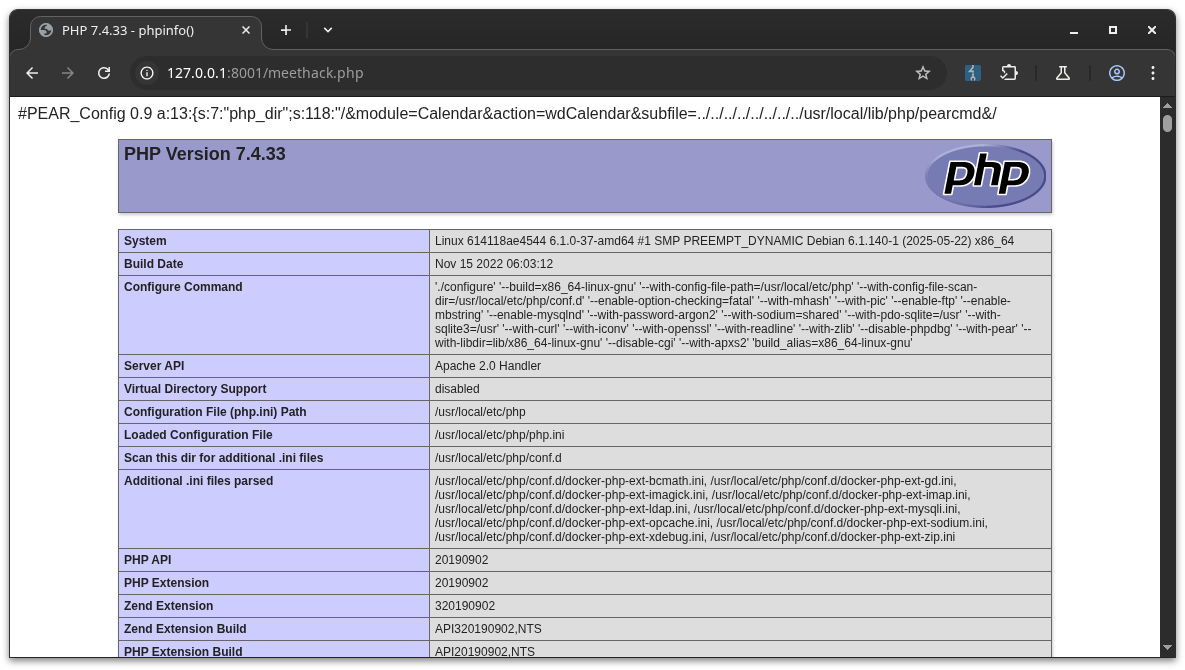Click the address bar URL 127.0.0.1:8001/meethack.php

(265, 73)
